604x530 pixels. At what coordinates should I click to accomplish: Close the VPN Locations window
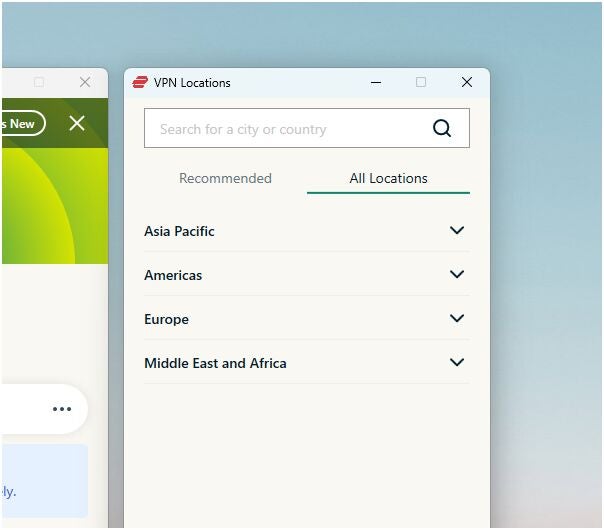[x=466, y=82]
